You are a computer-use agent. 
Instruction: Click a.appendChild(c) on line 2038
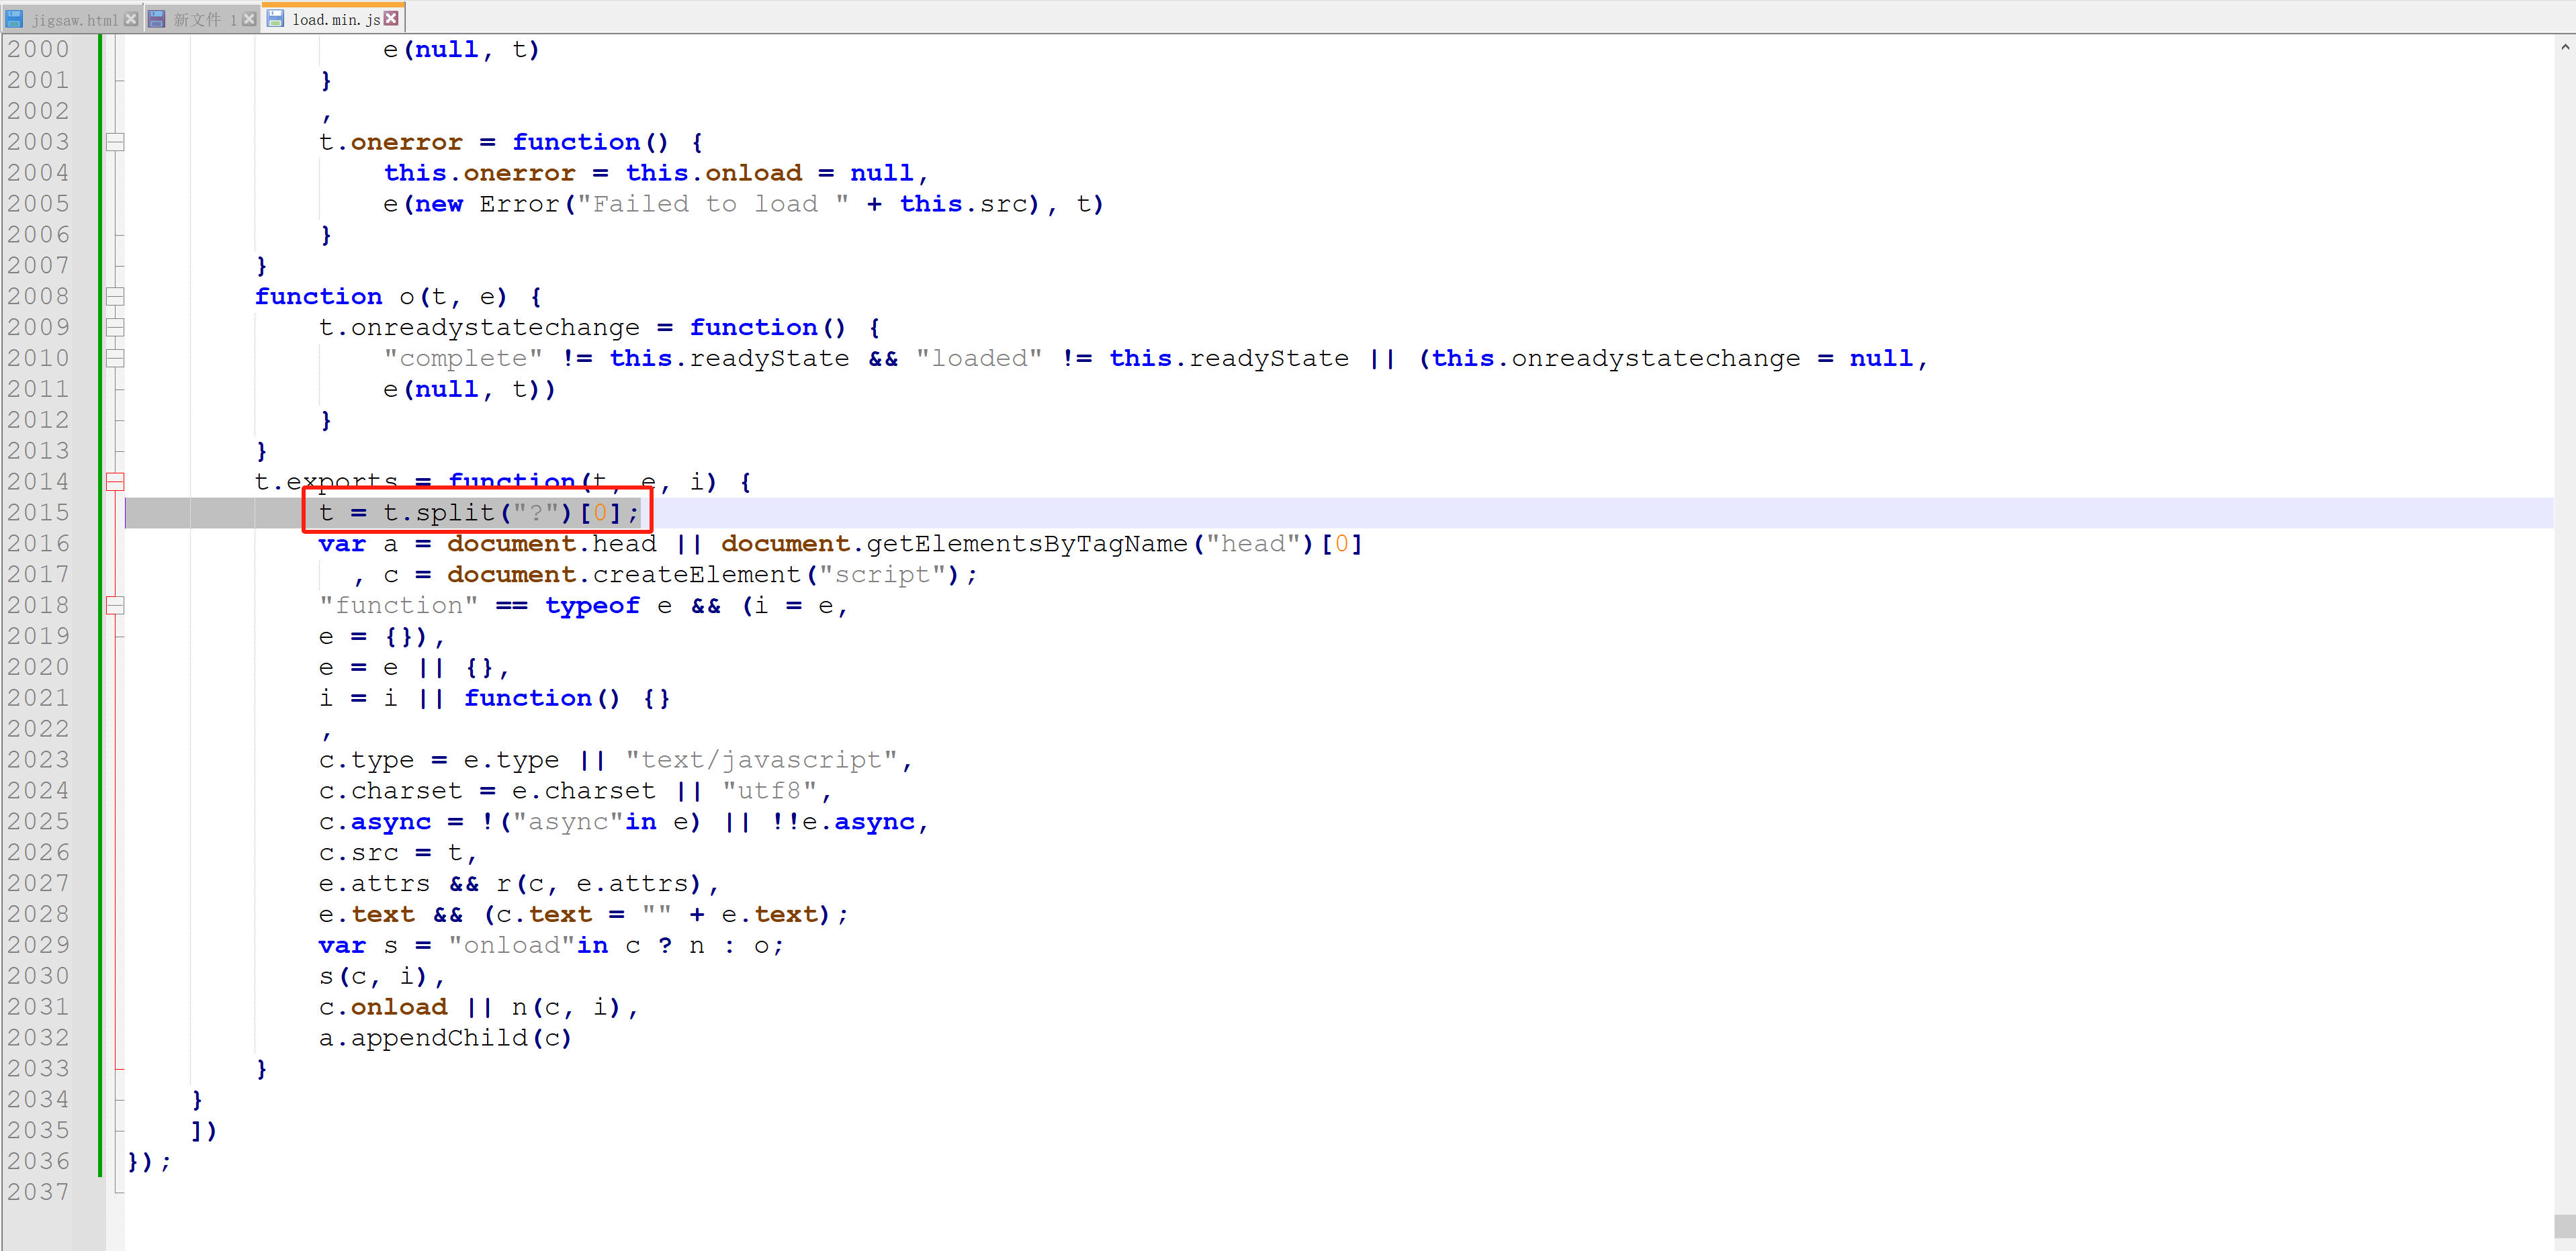(445, 1038)
